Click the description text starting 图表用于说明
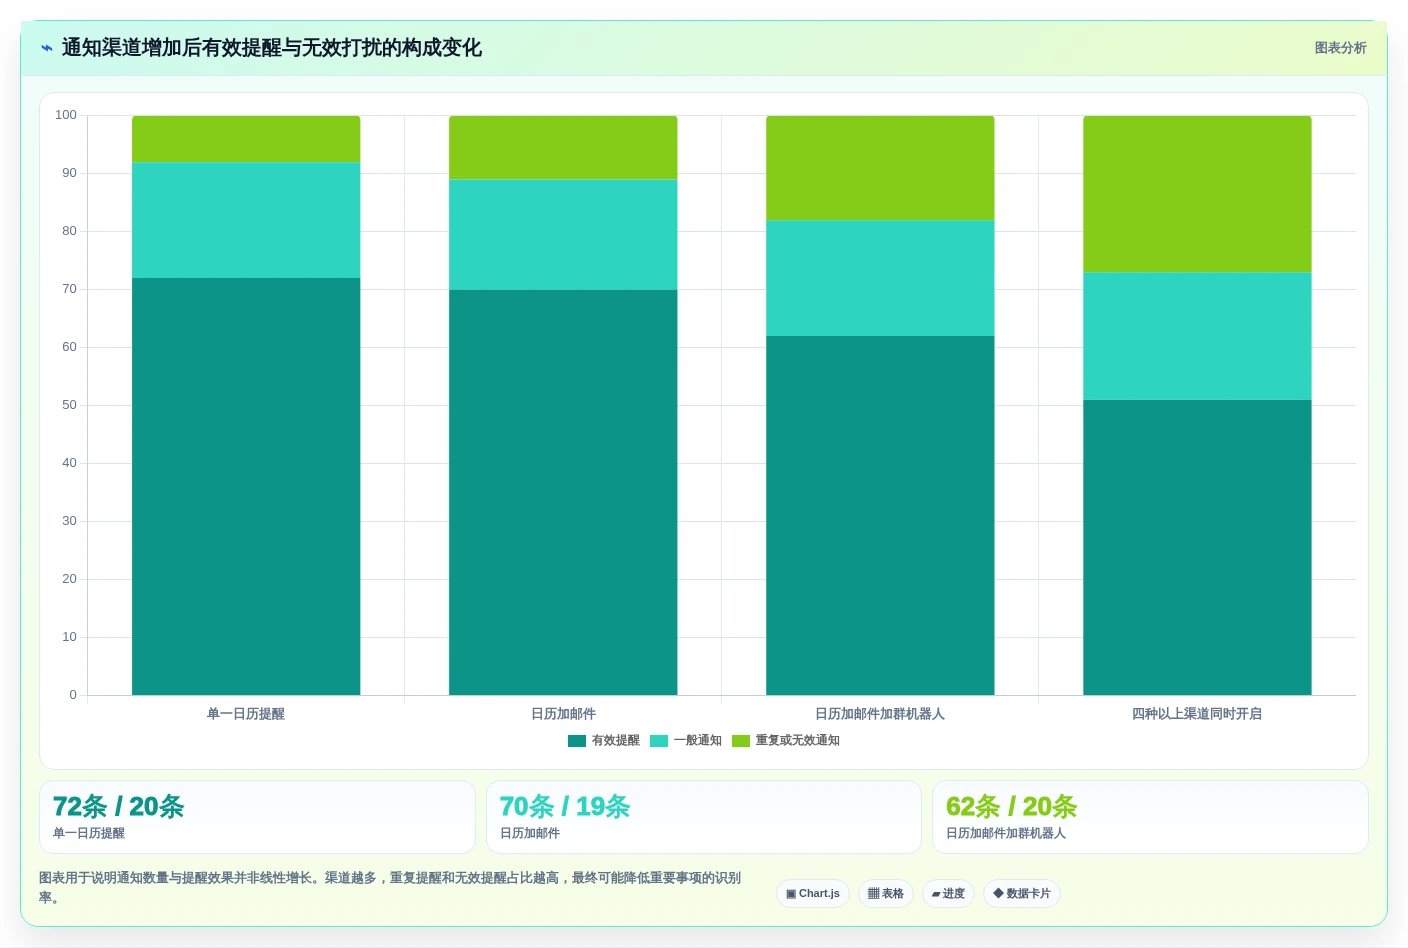Viewport: 1408px width, 948px height. [390, 887]
